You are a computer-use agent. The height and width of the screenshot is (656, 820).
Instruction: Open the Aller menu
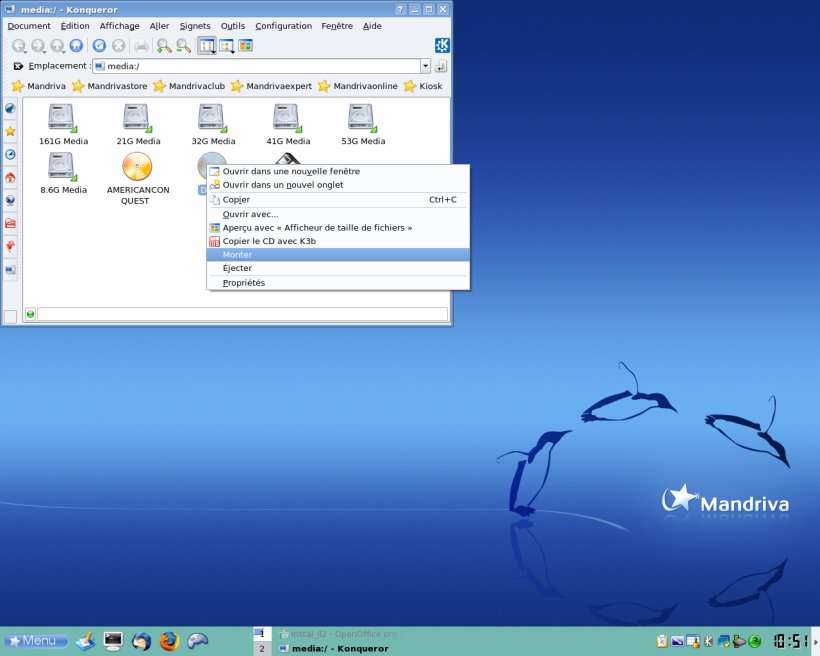click(x=159, y=26)
